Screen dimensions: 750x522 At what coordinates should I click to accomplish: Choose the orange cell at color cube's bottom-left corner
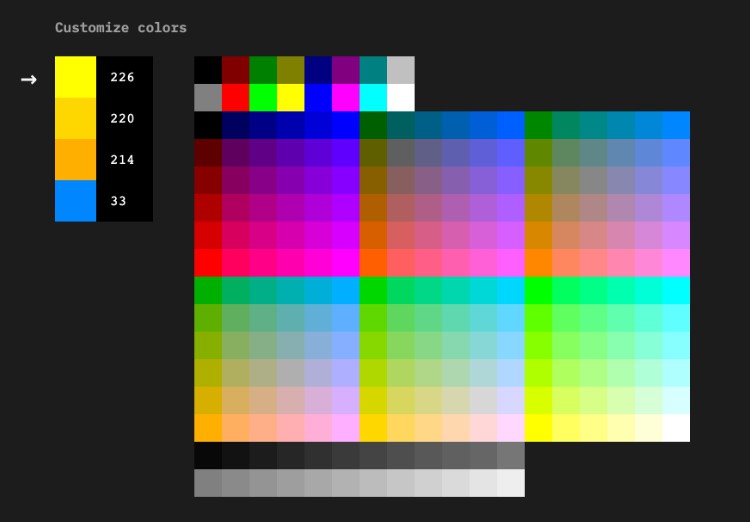pyautogui.click(x=208, y=428)
